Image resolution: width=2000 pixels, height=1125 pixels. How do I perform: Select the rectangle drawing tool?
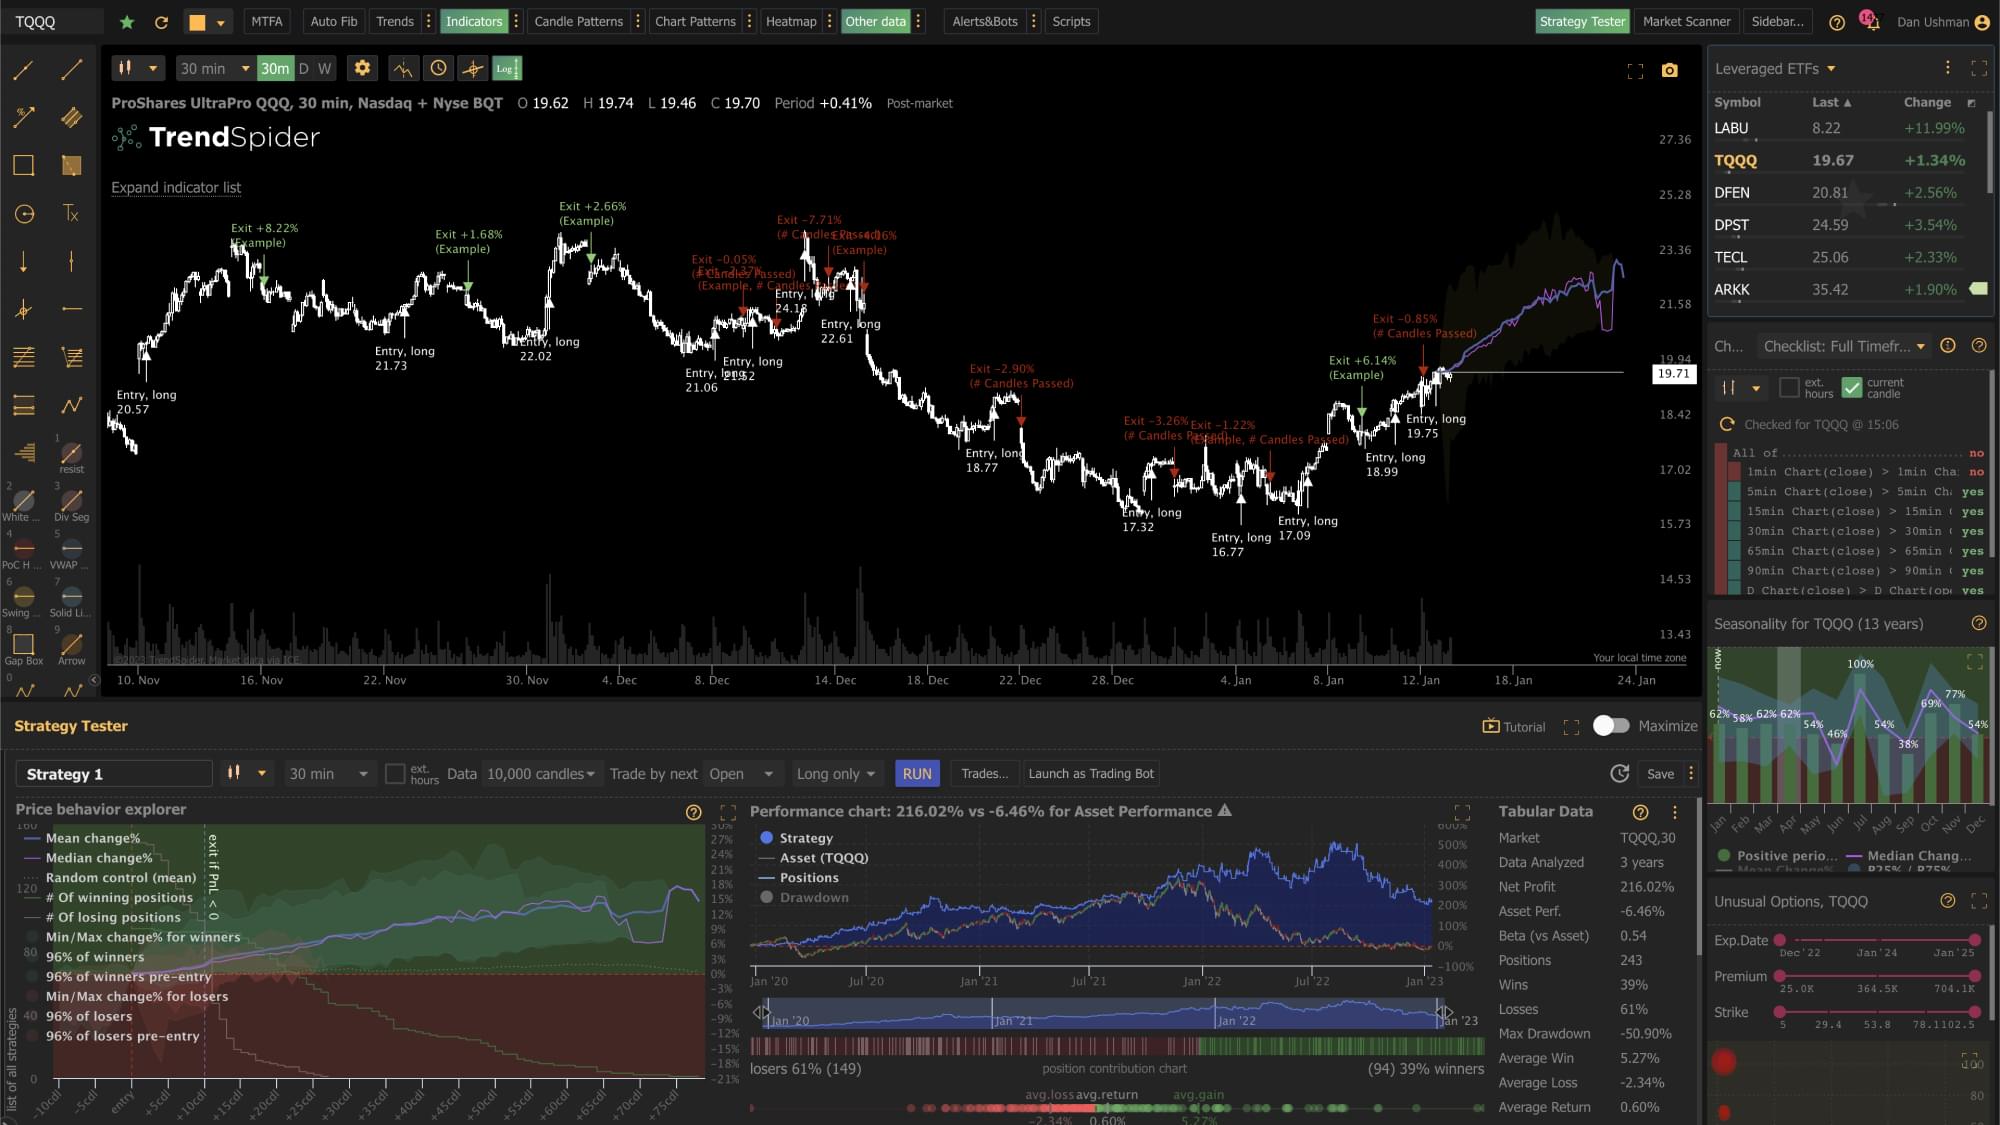pyautogui.click(x=23, y=165)
